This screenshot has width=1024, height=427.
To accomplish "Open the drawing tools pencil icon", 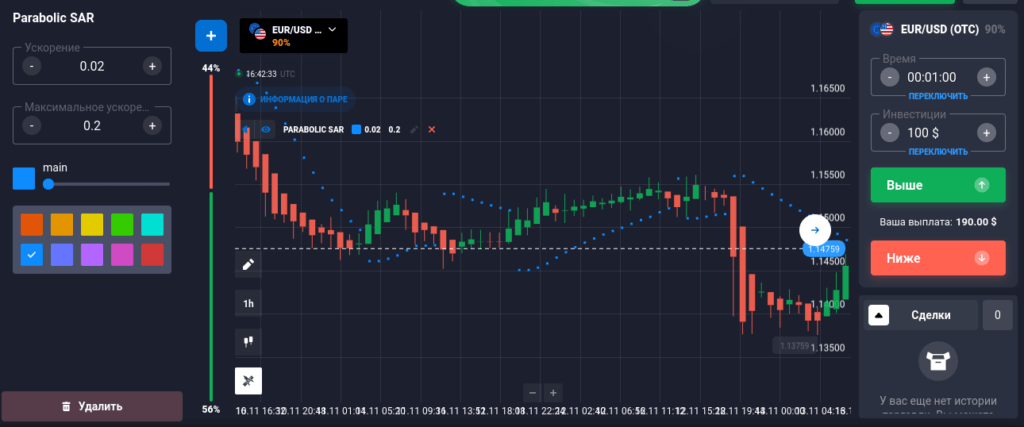I will 248,264.
